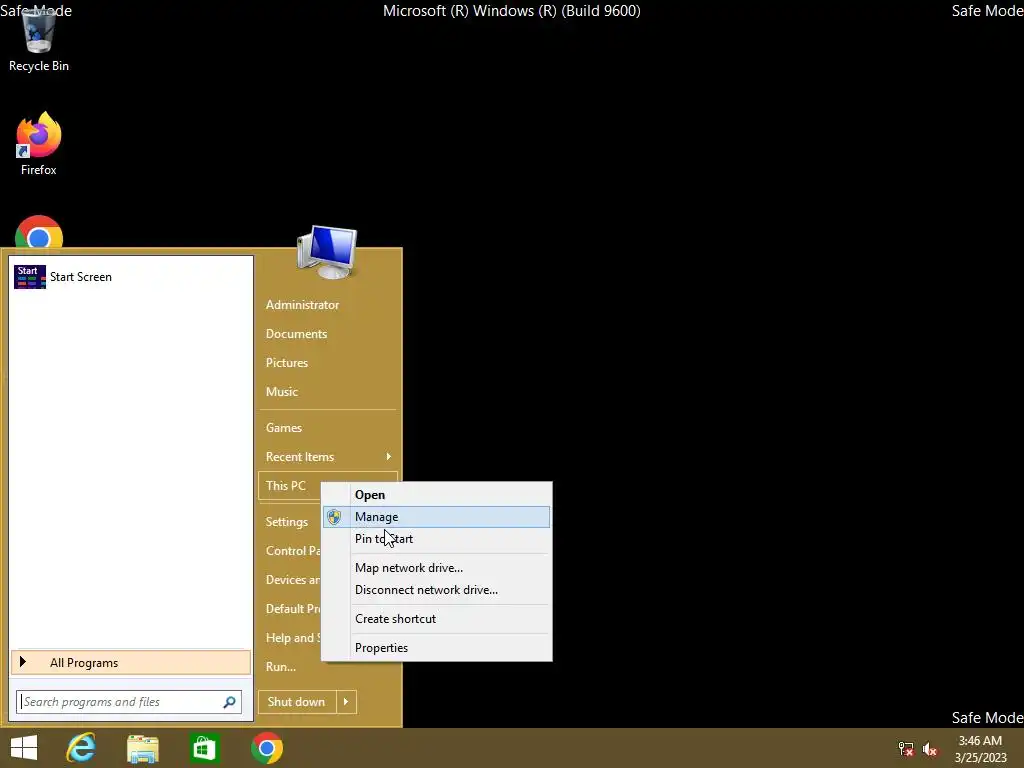Choose Pin to Start
The height and width of the screenshot is (768, 1024).
click(437, 539)
